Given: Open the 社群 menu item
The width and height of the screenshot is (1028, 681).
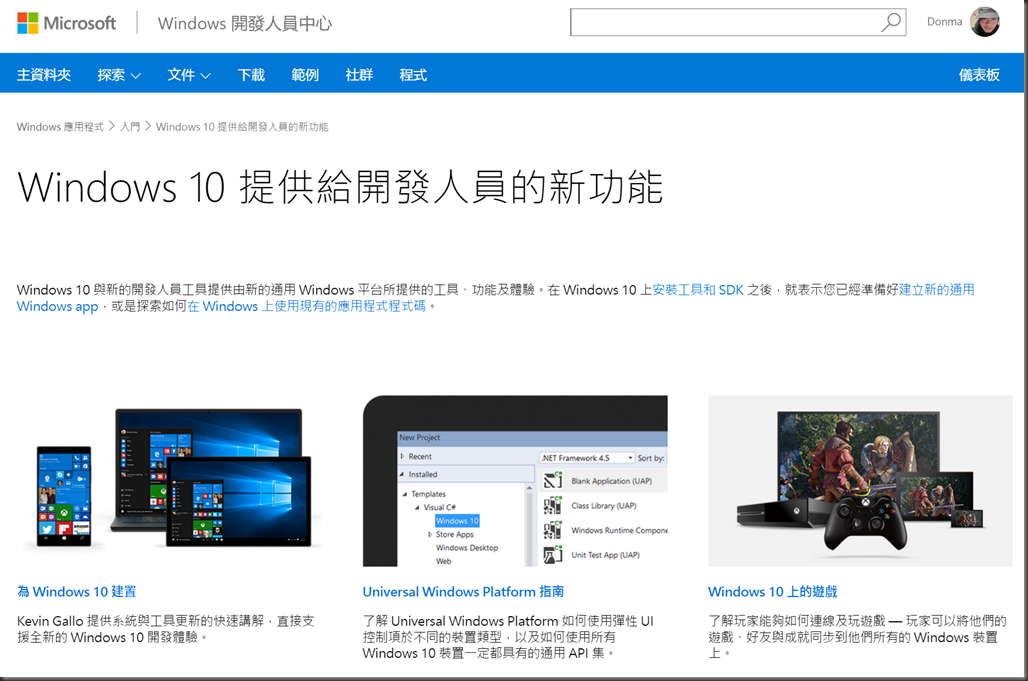Looking at the screenshot, I should click(359, 75).
